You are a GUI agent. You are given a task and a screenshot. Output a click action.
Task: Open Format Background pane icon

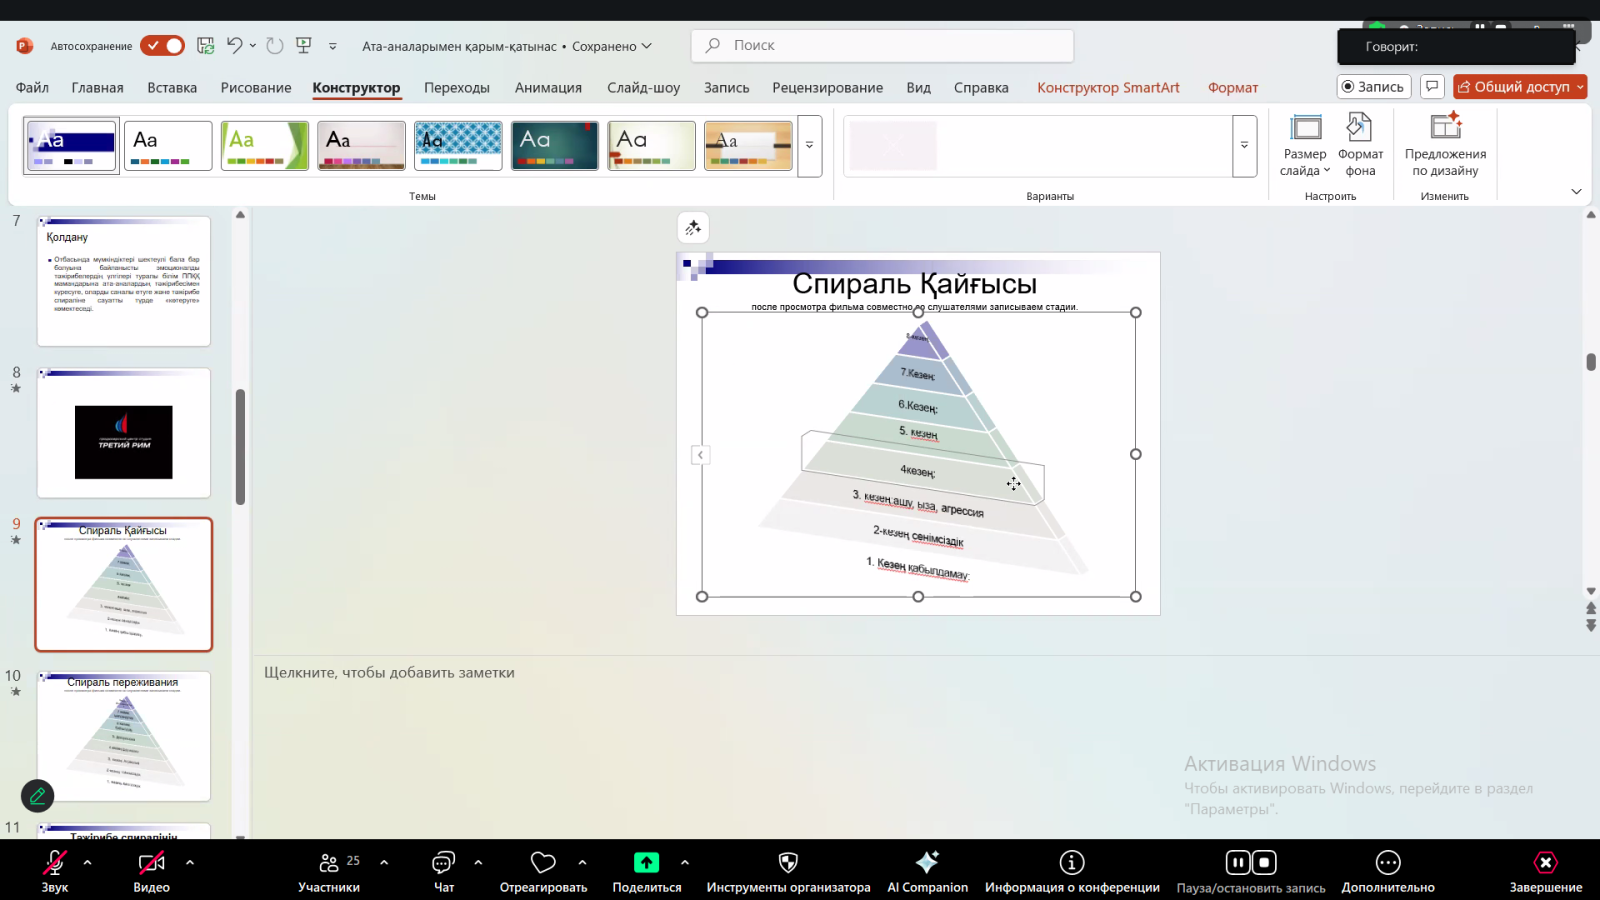click(1360, 127)
